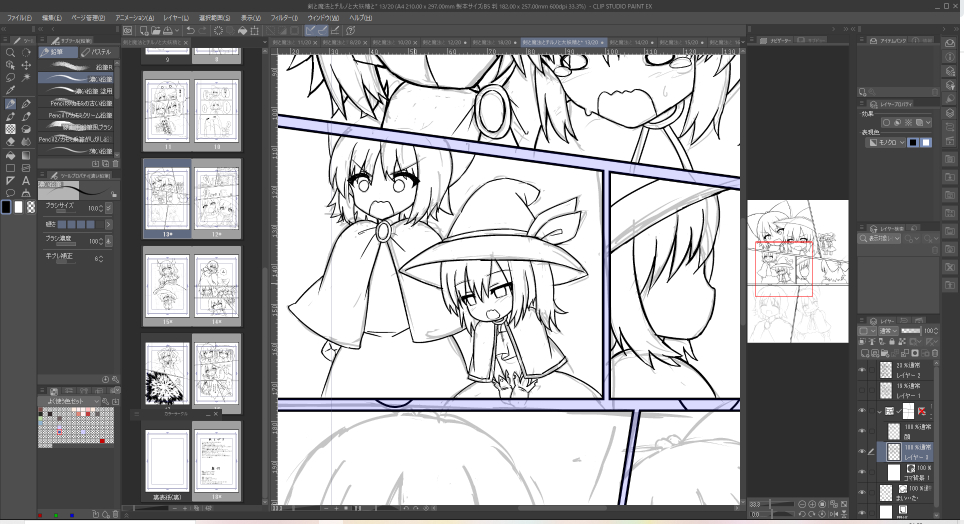Select the Move layer tool
The height and width of the screenshot is (524, 964).
[x=26, y=65]
